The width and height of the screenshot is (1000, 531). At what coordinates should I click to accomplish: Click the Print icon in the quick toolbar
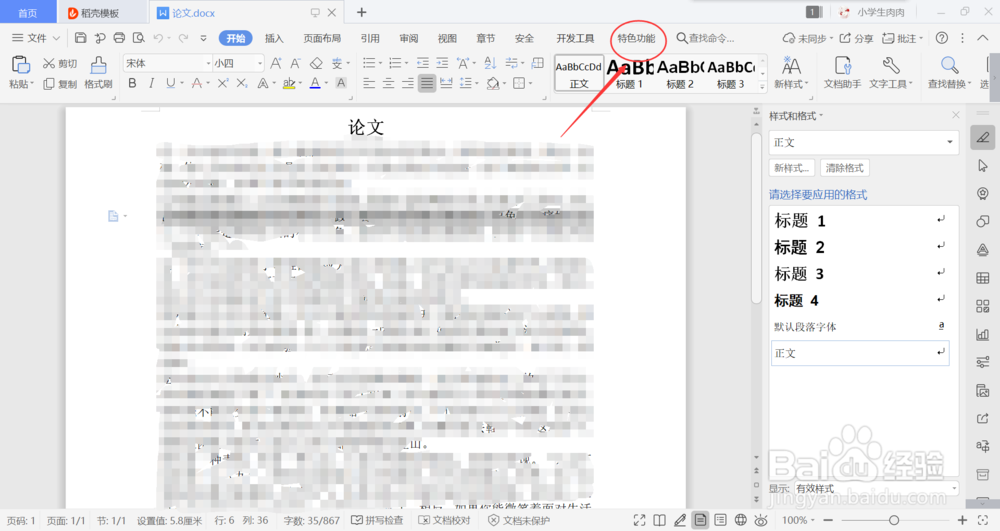(119, 38)
